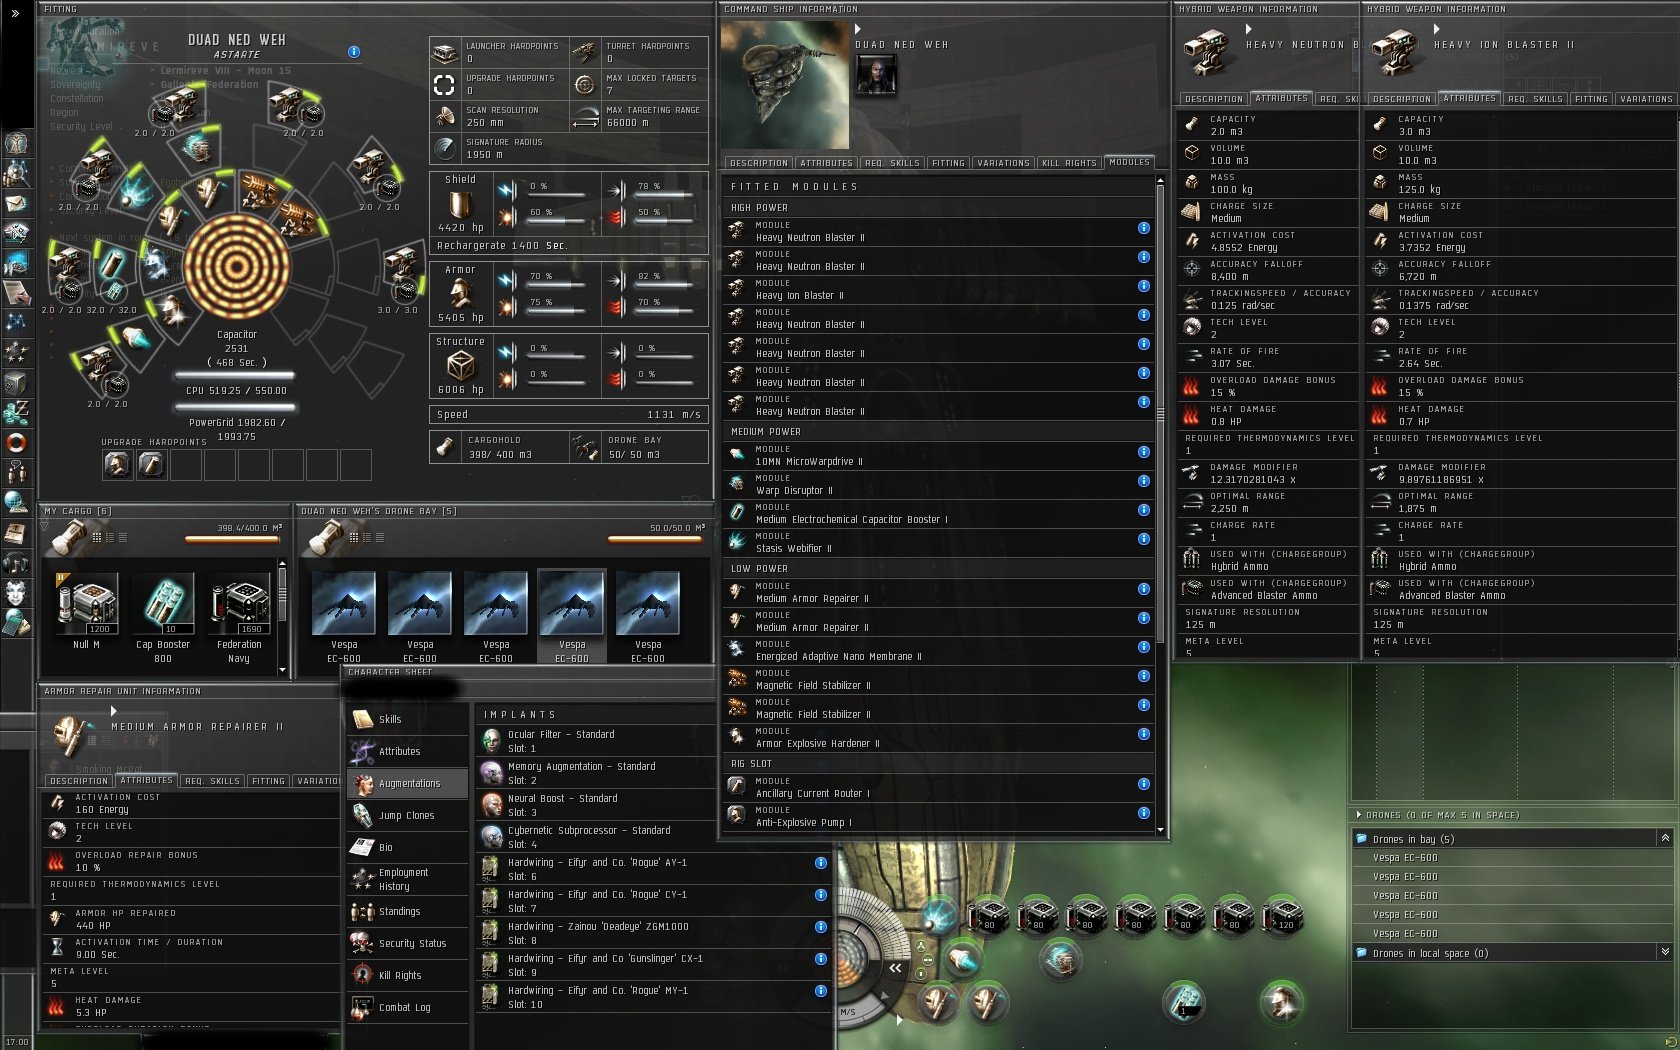Viewport: 1680px width, 1050px height.
Task: Open Employment History in the Character Sheet
Action: click(x=408, y=879)
